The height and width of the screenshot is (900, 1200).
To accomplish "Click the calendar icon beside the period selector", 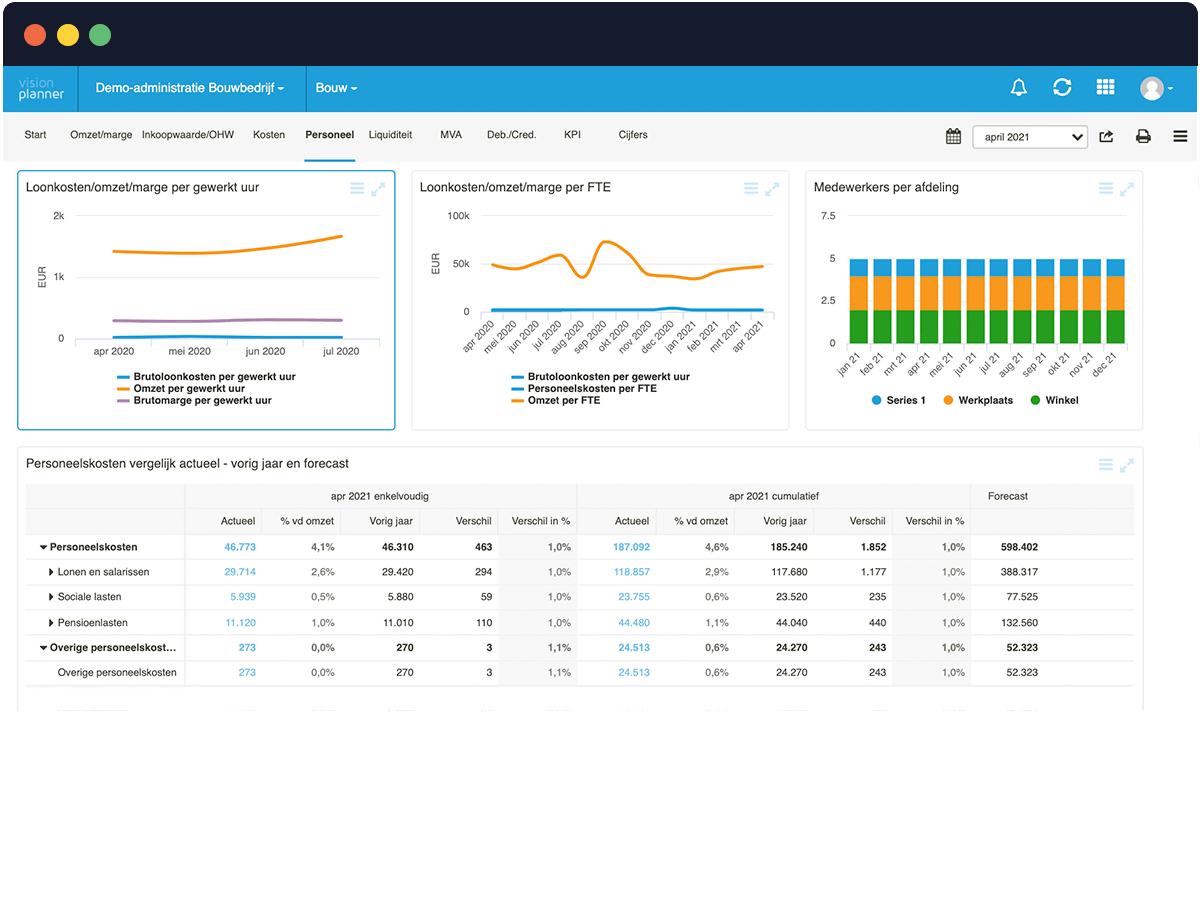I will point(953,136).
